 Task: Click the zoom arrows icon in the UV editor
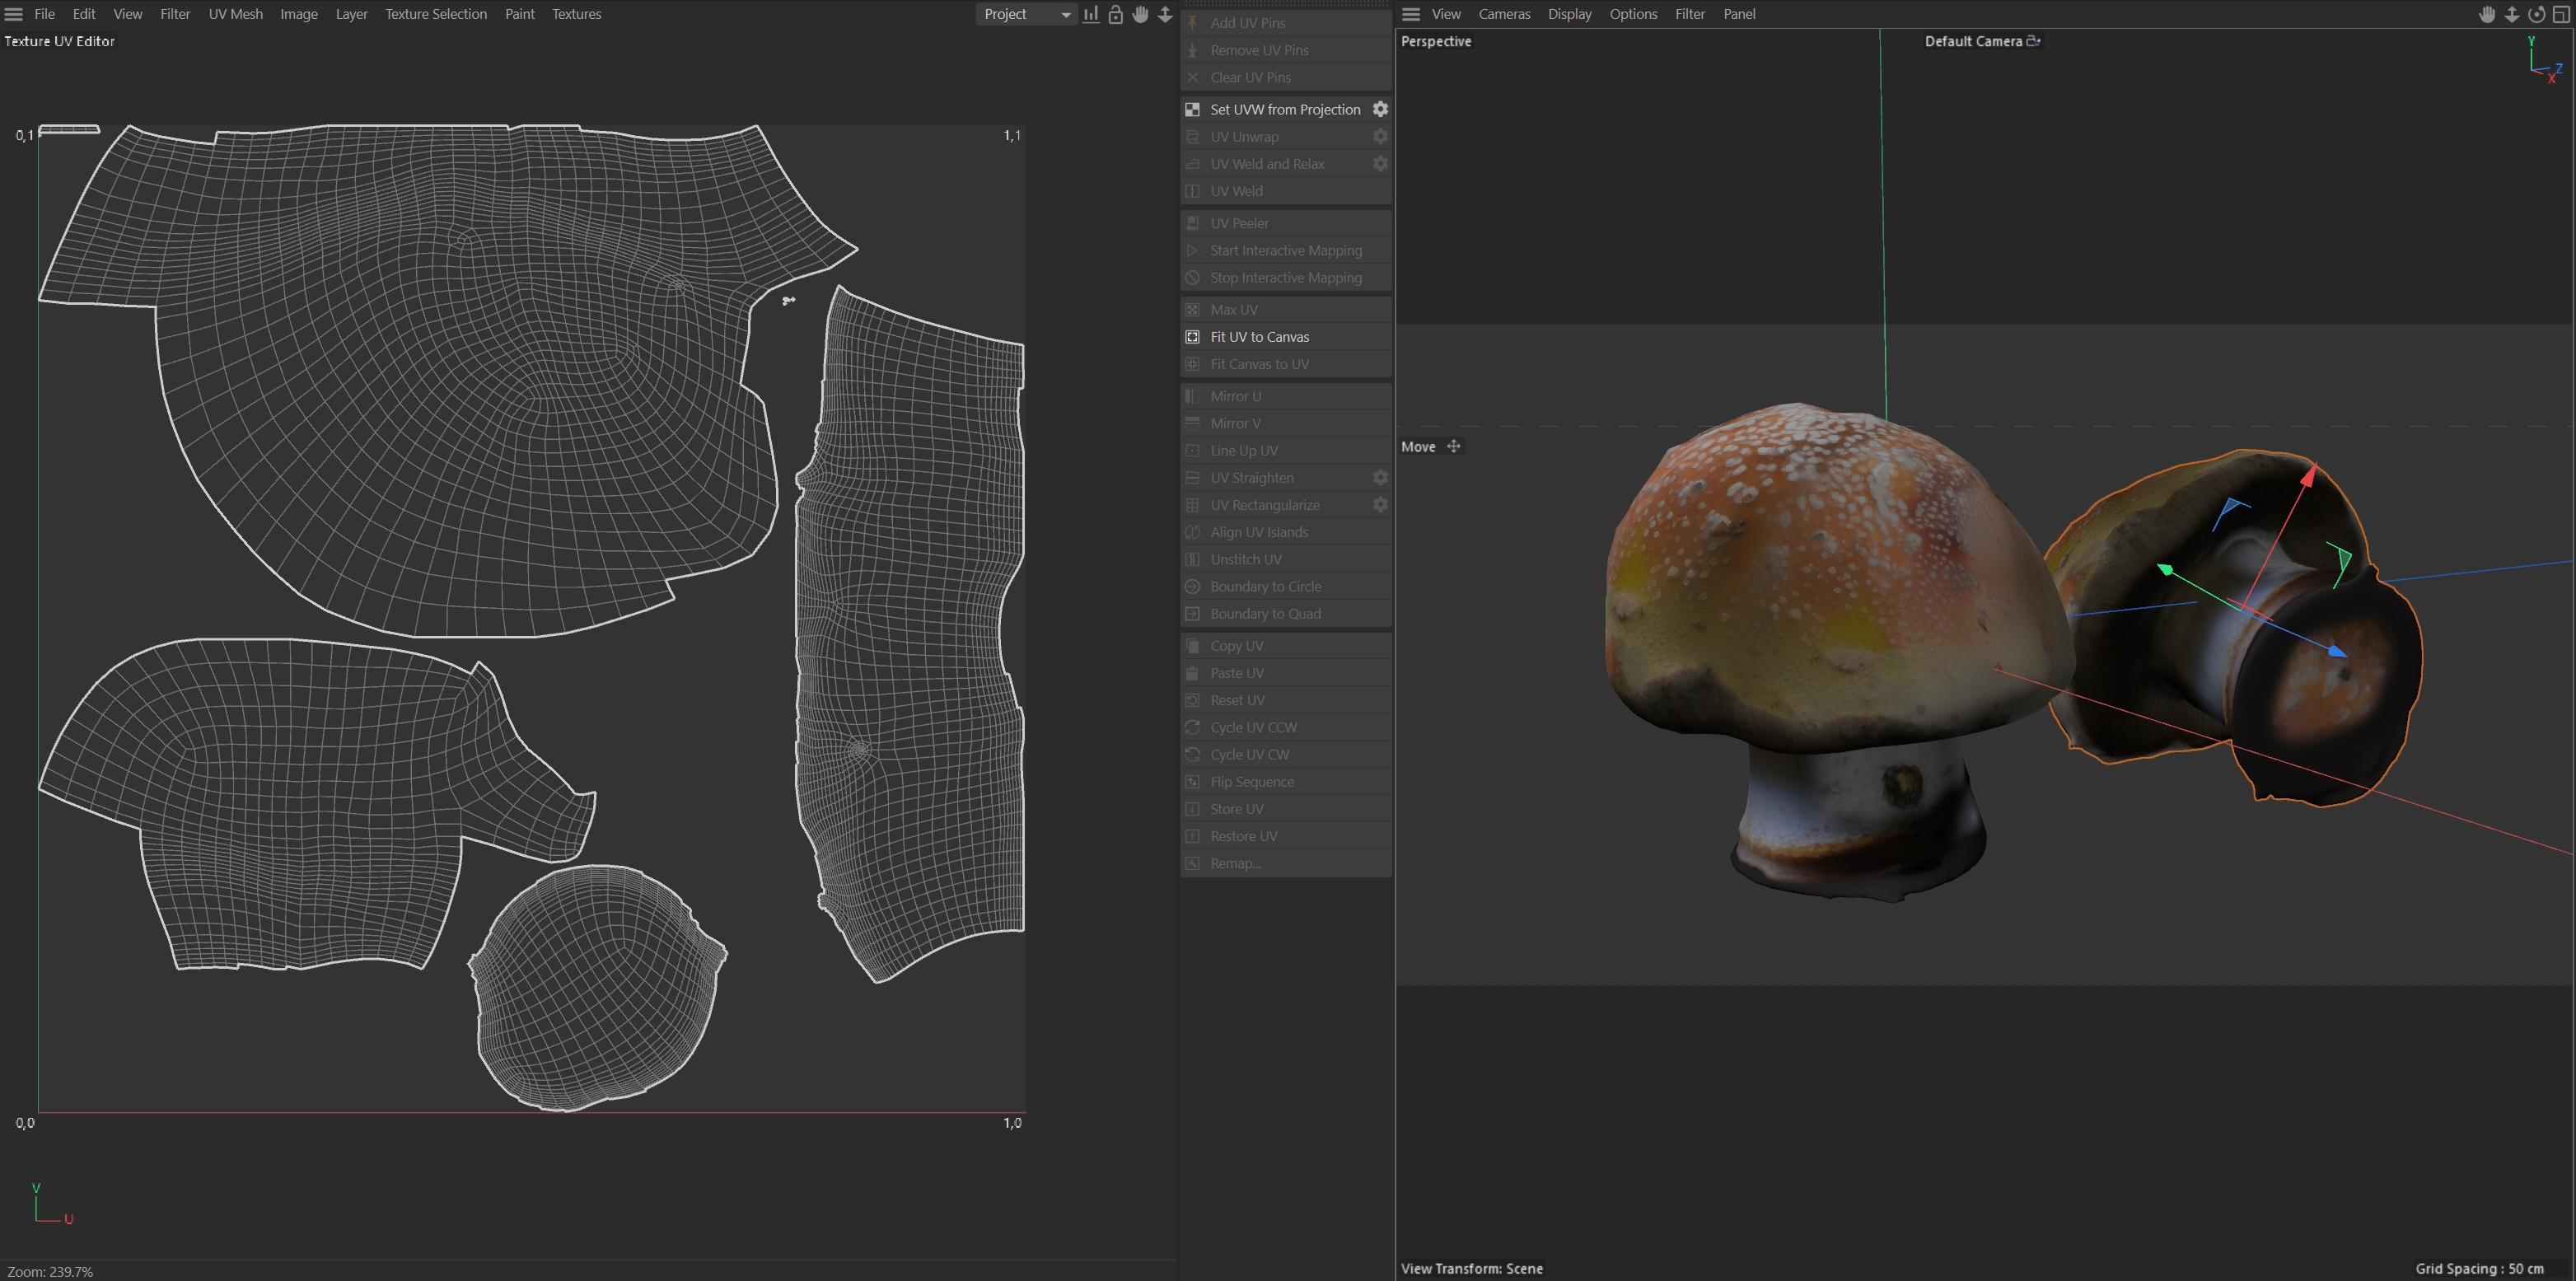(1165, 14)
